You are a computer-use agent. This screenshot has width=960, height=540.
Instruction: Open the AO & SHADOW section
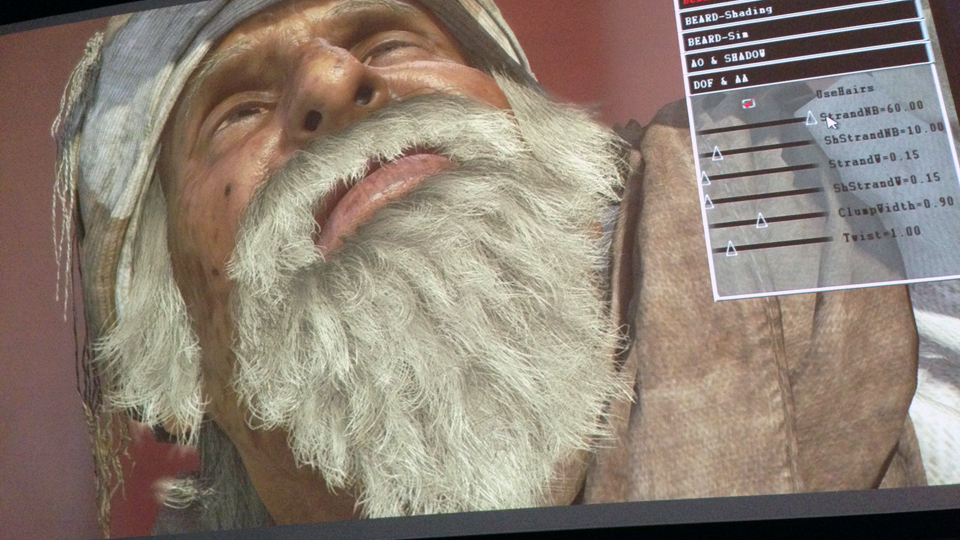(806, 57)
